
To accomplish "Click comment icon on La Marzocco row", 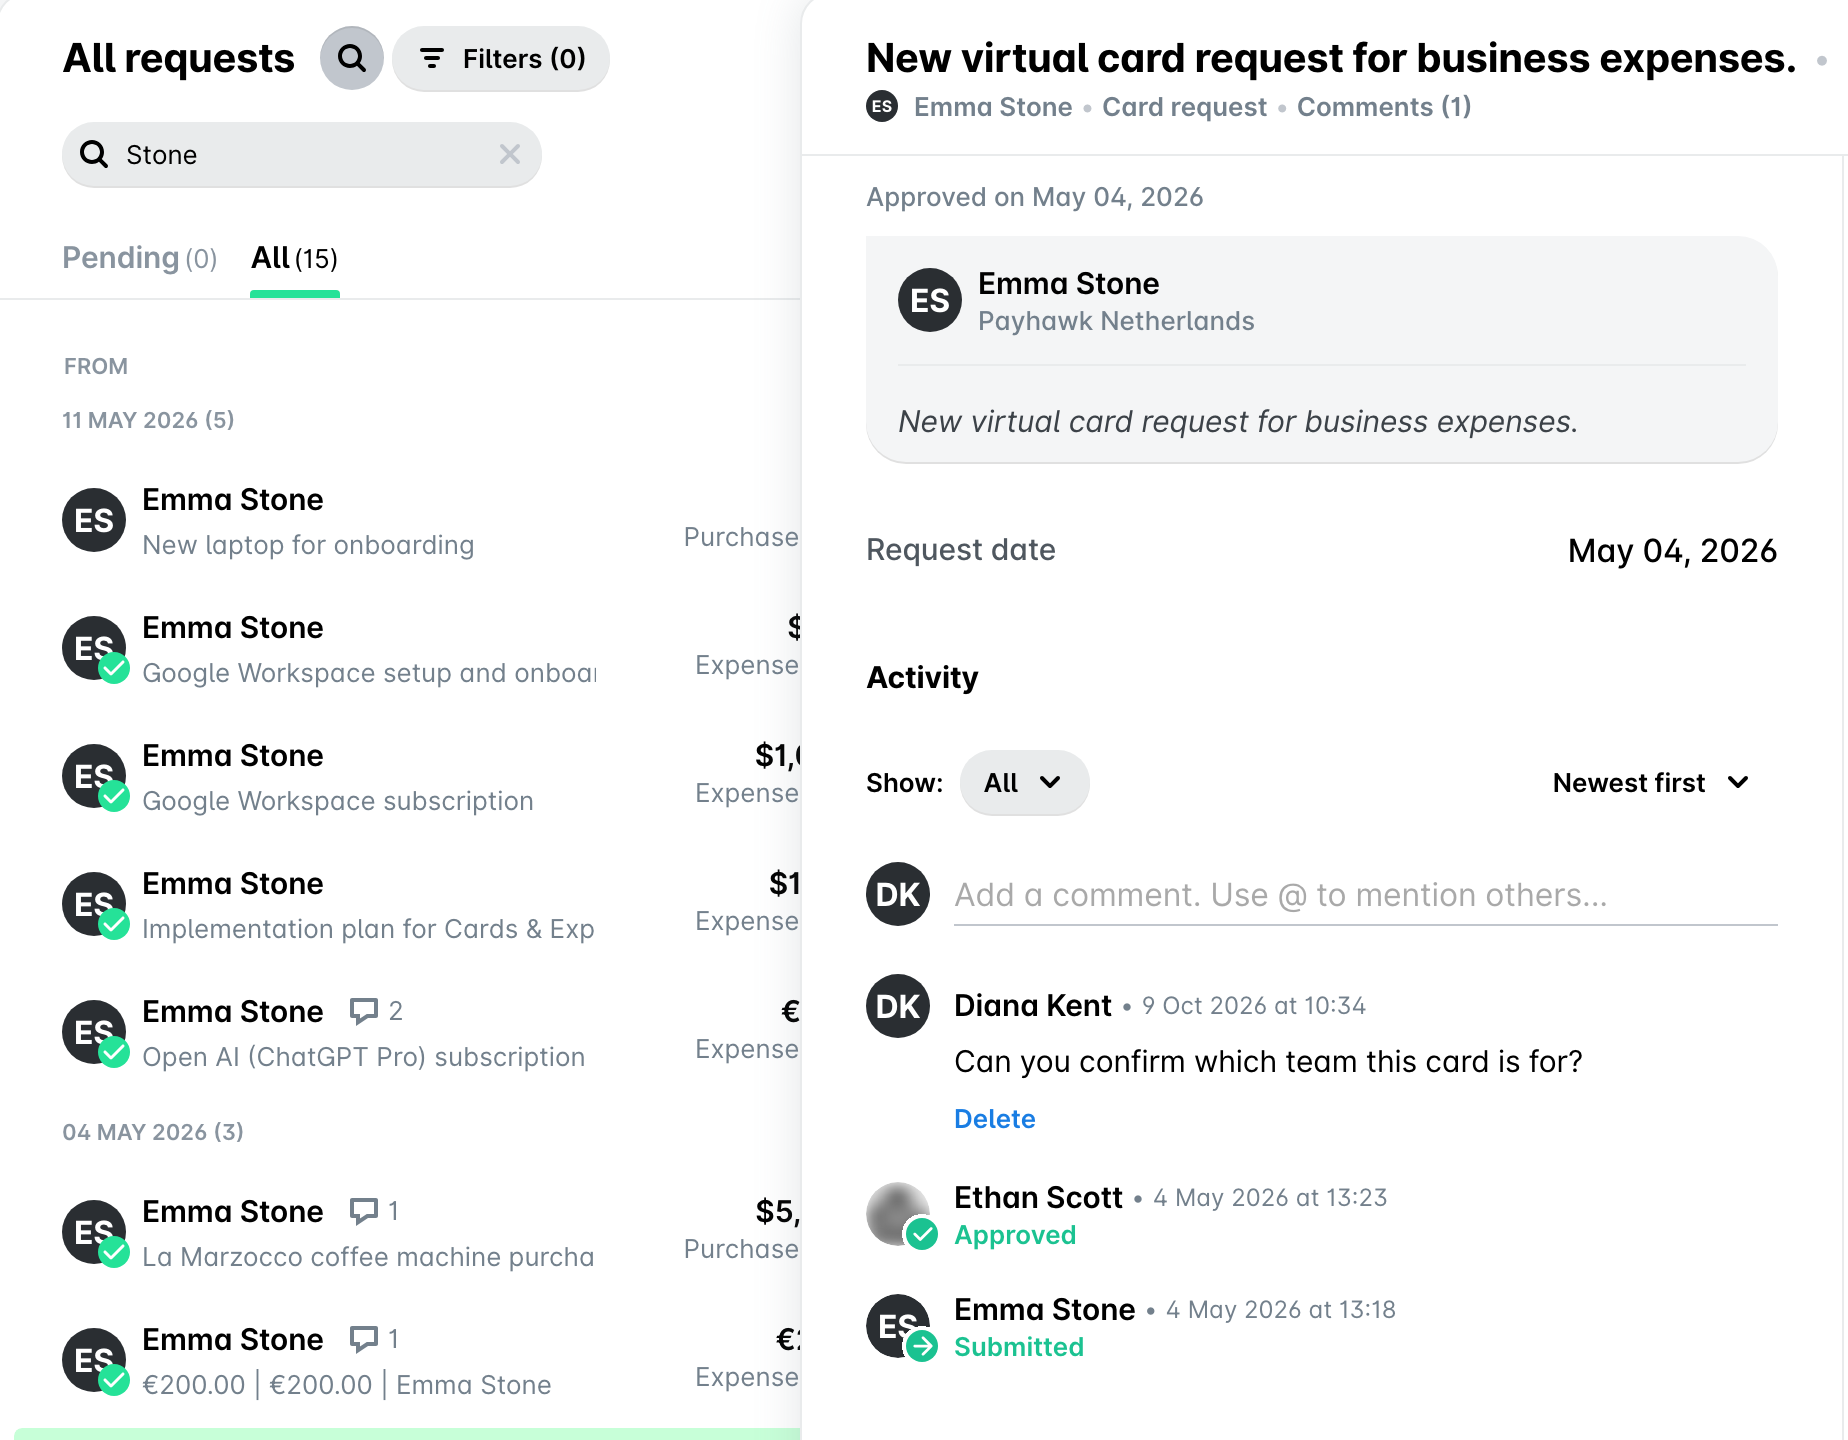I will point(364,1211).
